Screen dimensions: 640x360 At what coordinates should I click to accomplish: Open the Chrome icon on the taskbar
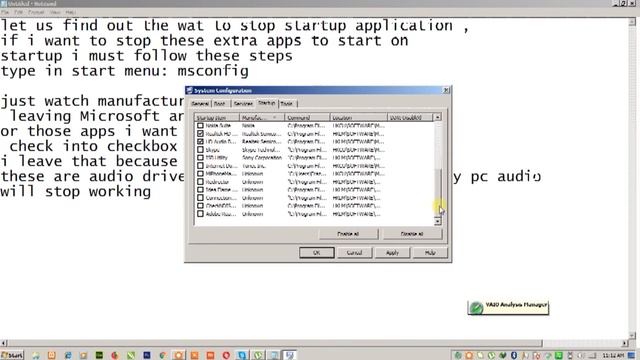(162, 356)
